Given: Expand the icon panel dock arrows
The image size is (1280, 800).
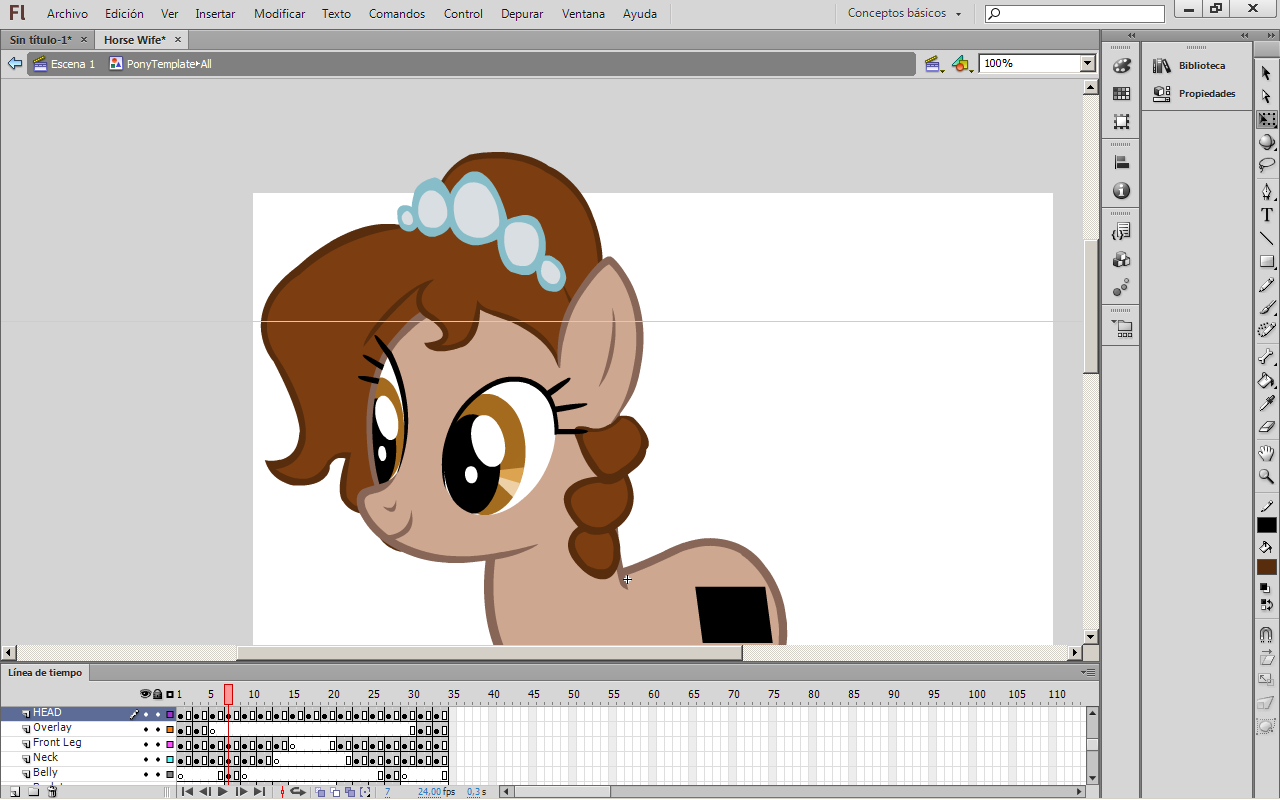Looking at the screenshot, I should (1132, 35).
